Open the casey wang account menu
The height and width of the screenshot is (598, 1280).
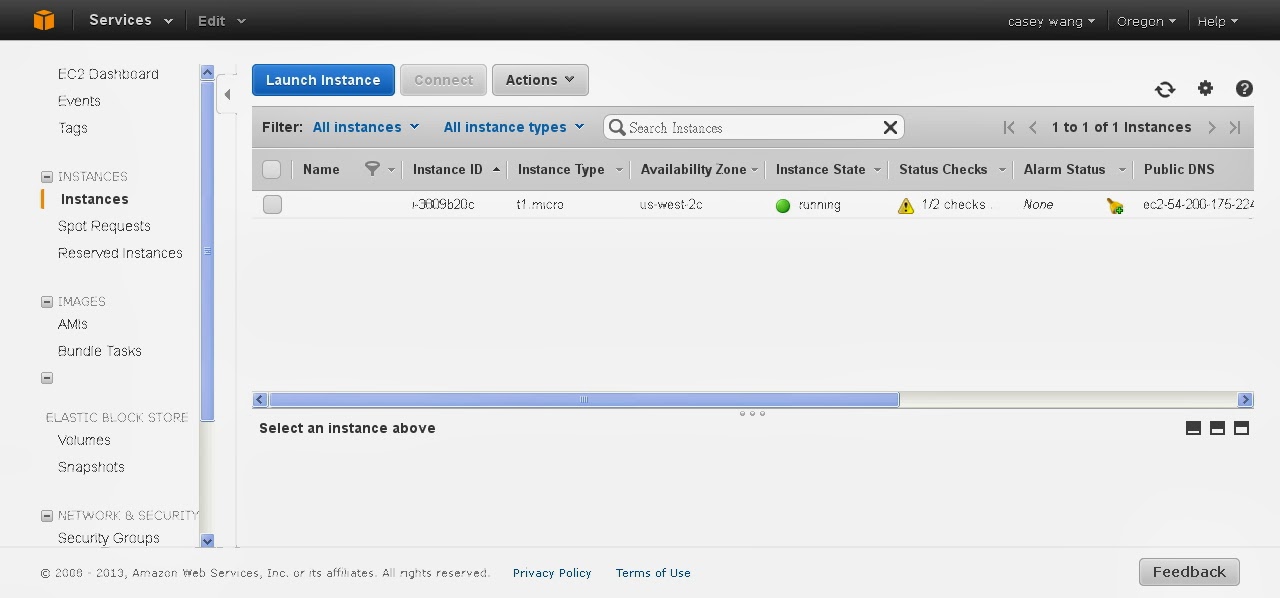(1051, 21)
